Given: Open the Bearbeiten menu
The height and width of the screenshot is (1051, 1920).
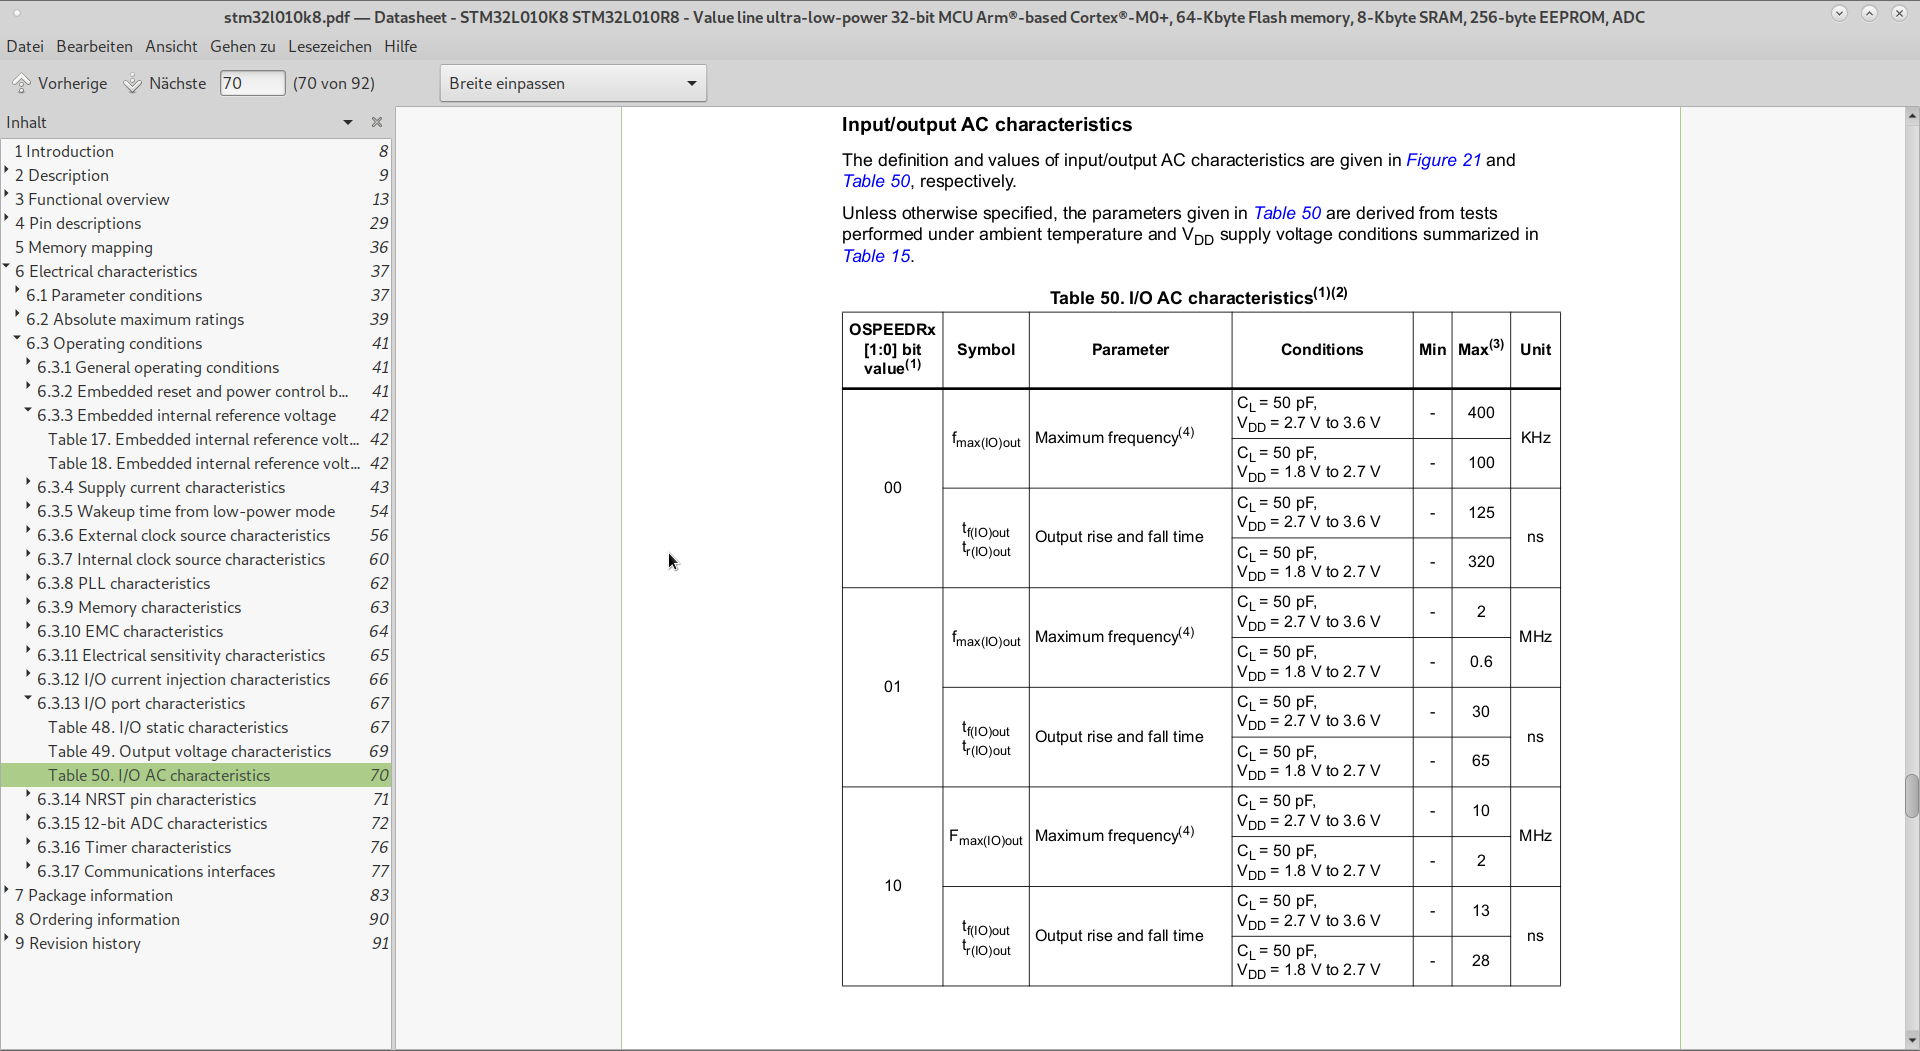Looking at the screenshot, I should (94, 46).
